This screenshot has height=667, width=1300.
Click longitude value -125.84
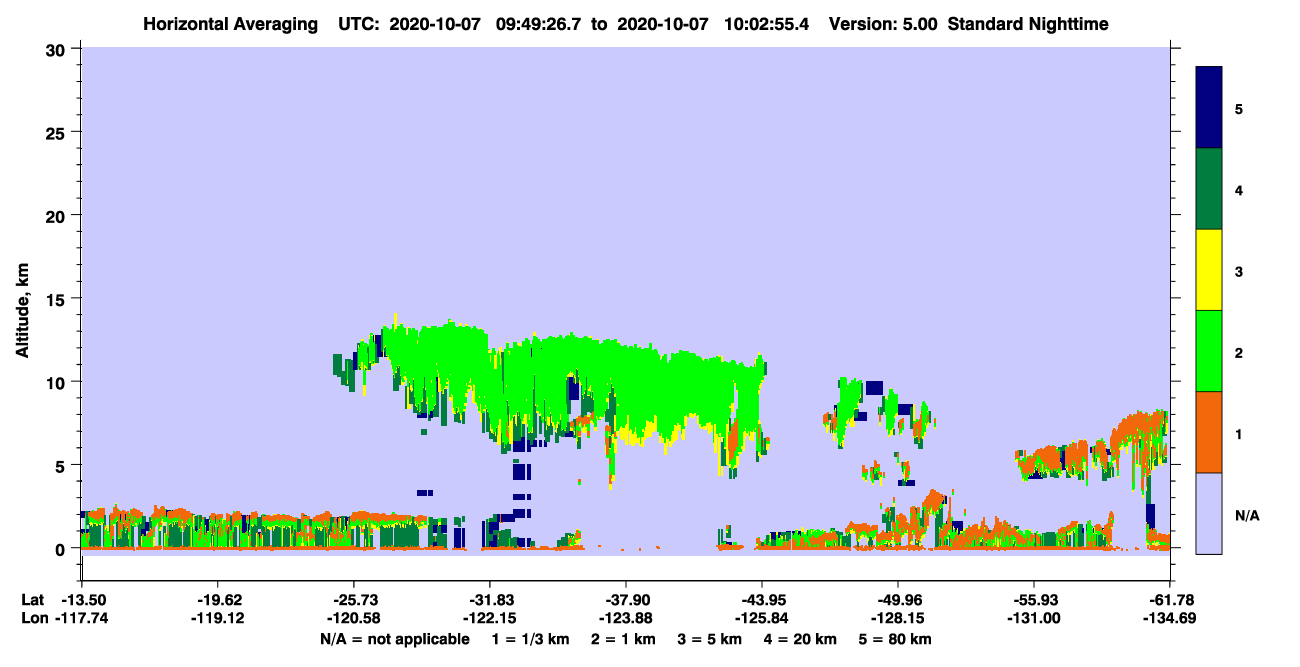pyautogui.click(x=762, y=619)
